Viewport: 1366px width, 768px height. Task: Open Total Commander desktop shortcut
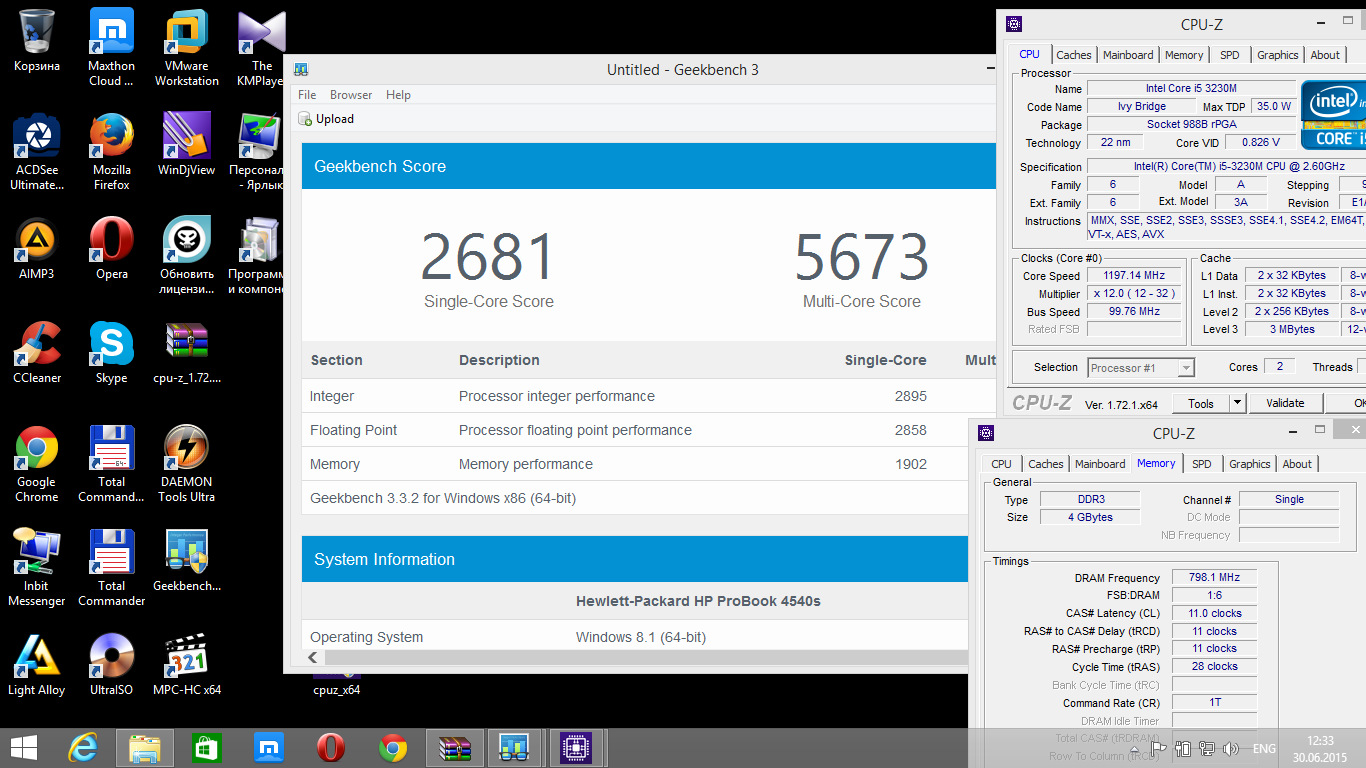[112, 568]
